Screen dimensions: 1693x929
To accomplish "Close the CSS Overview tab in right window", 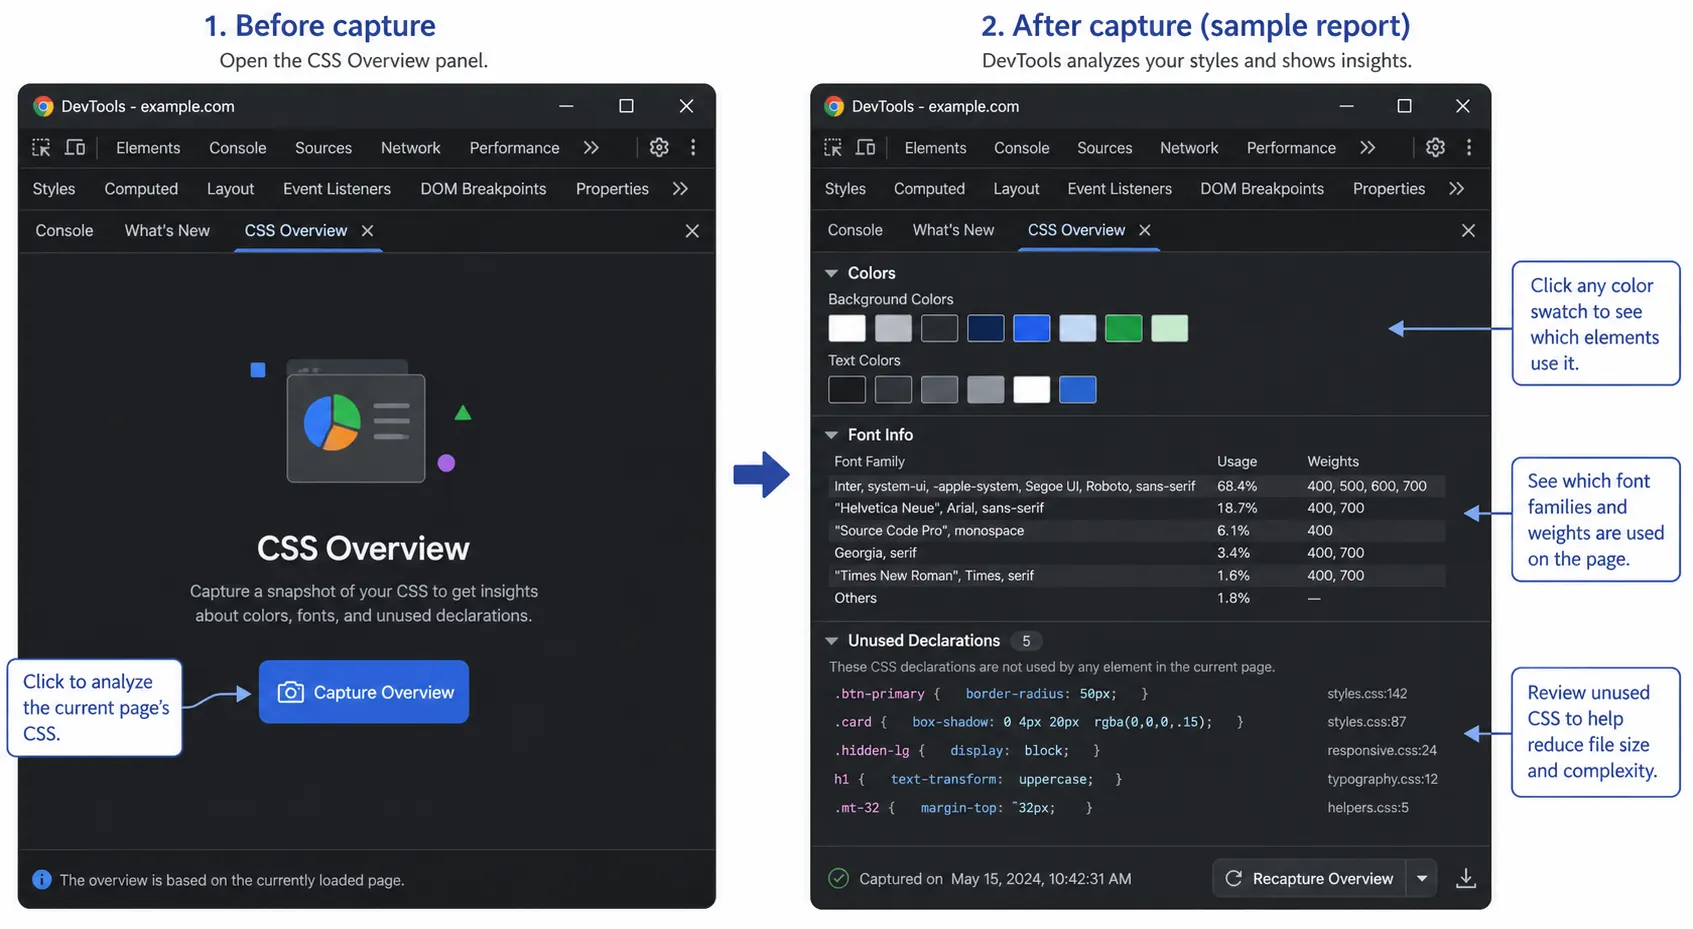I will [x=1145, y=230].
